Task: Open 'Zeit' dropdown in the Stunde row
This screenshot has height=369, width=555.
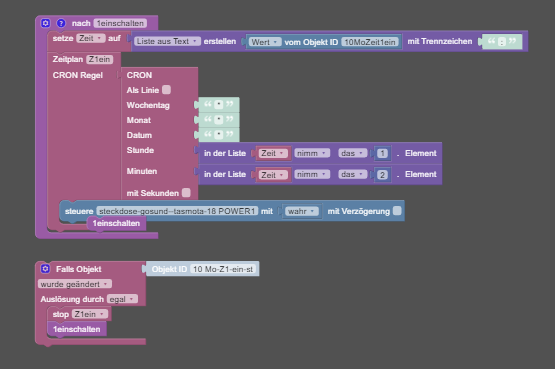Action: coord(273,153)
